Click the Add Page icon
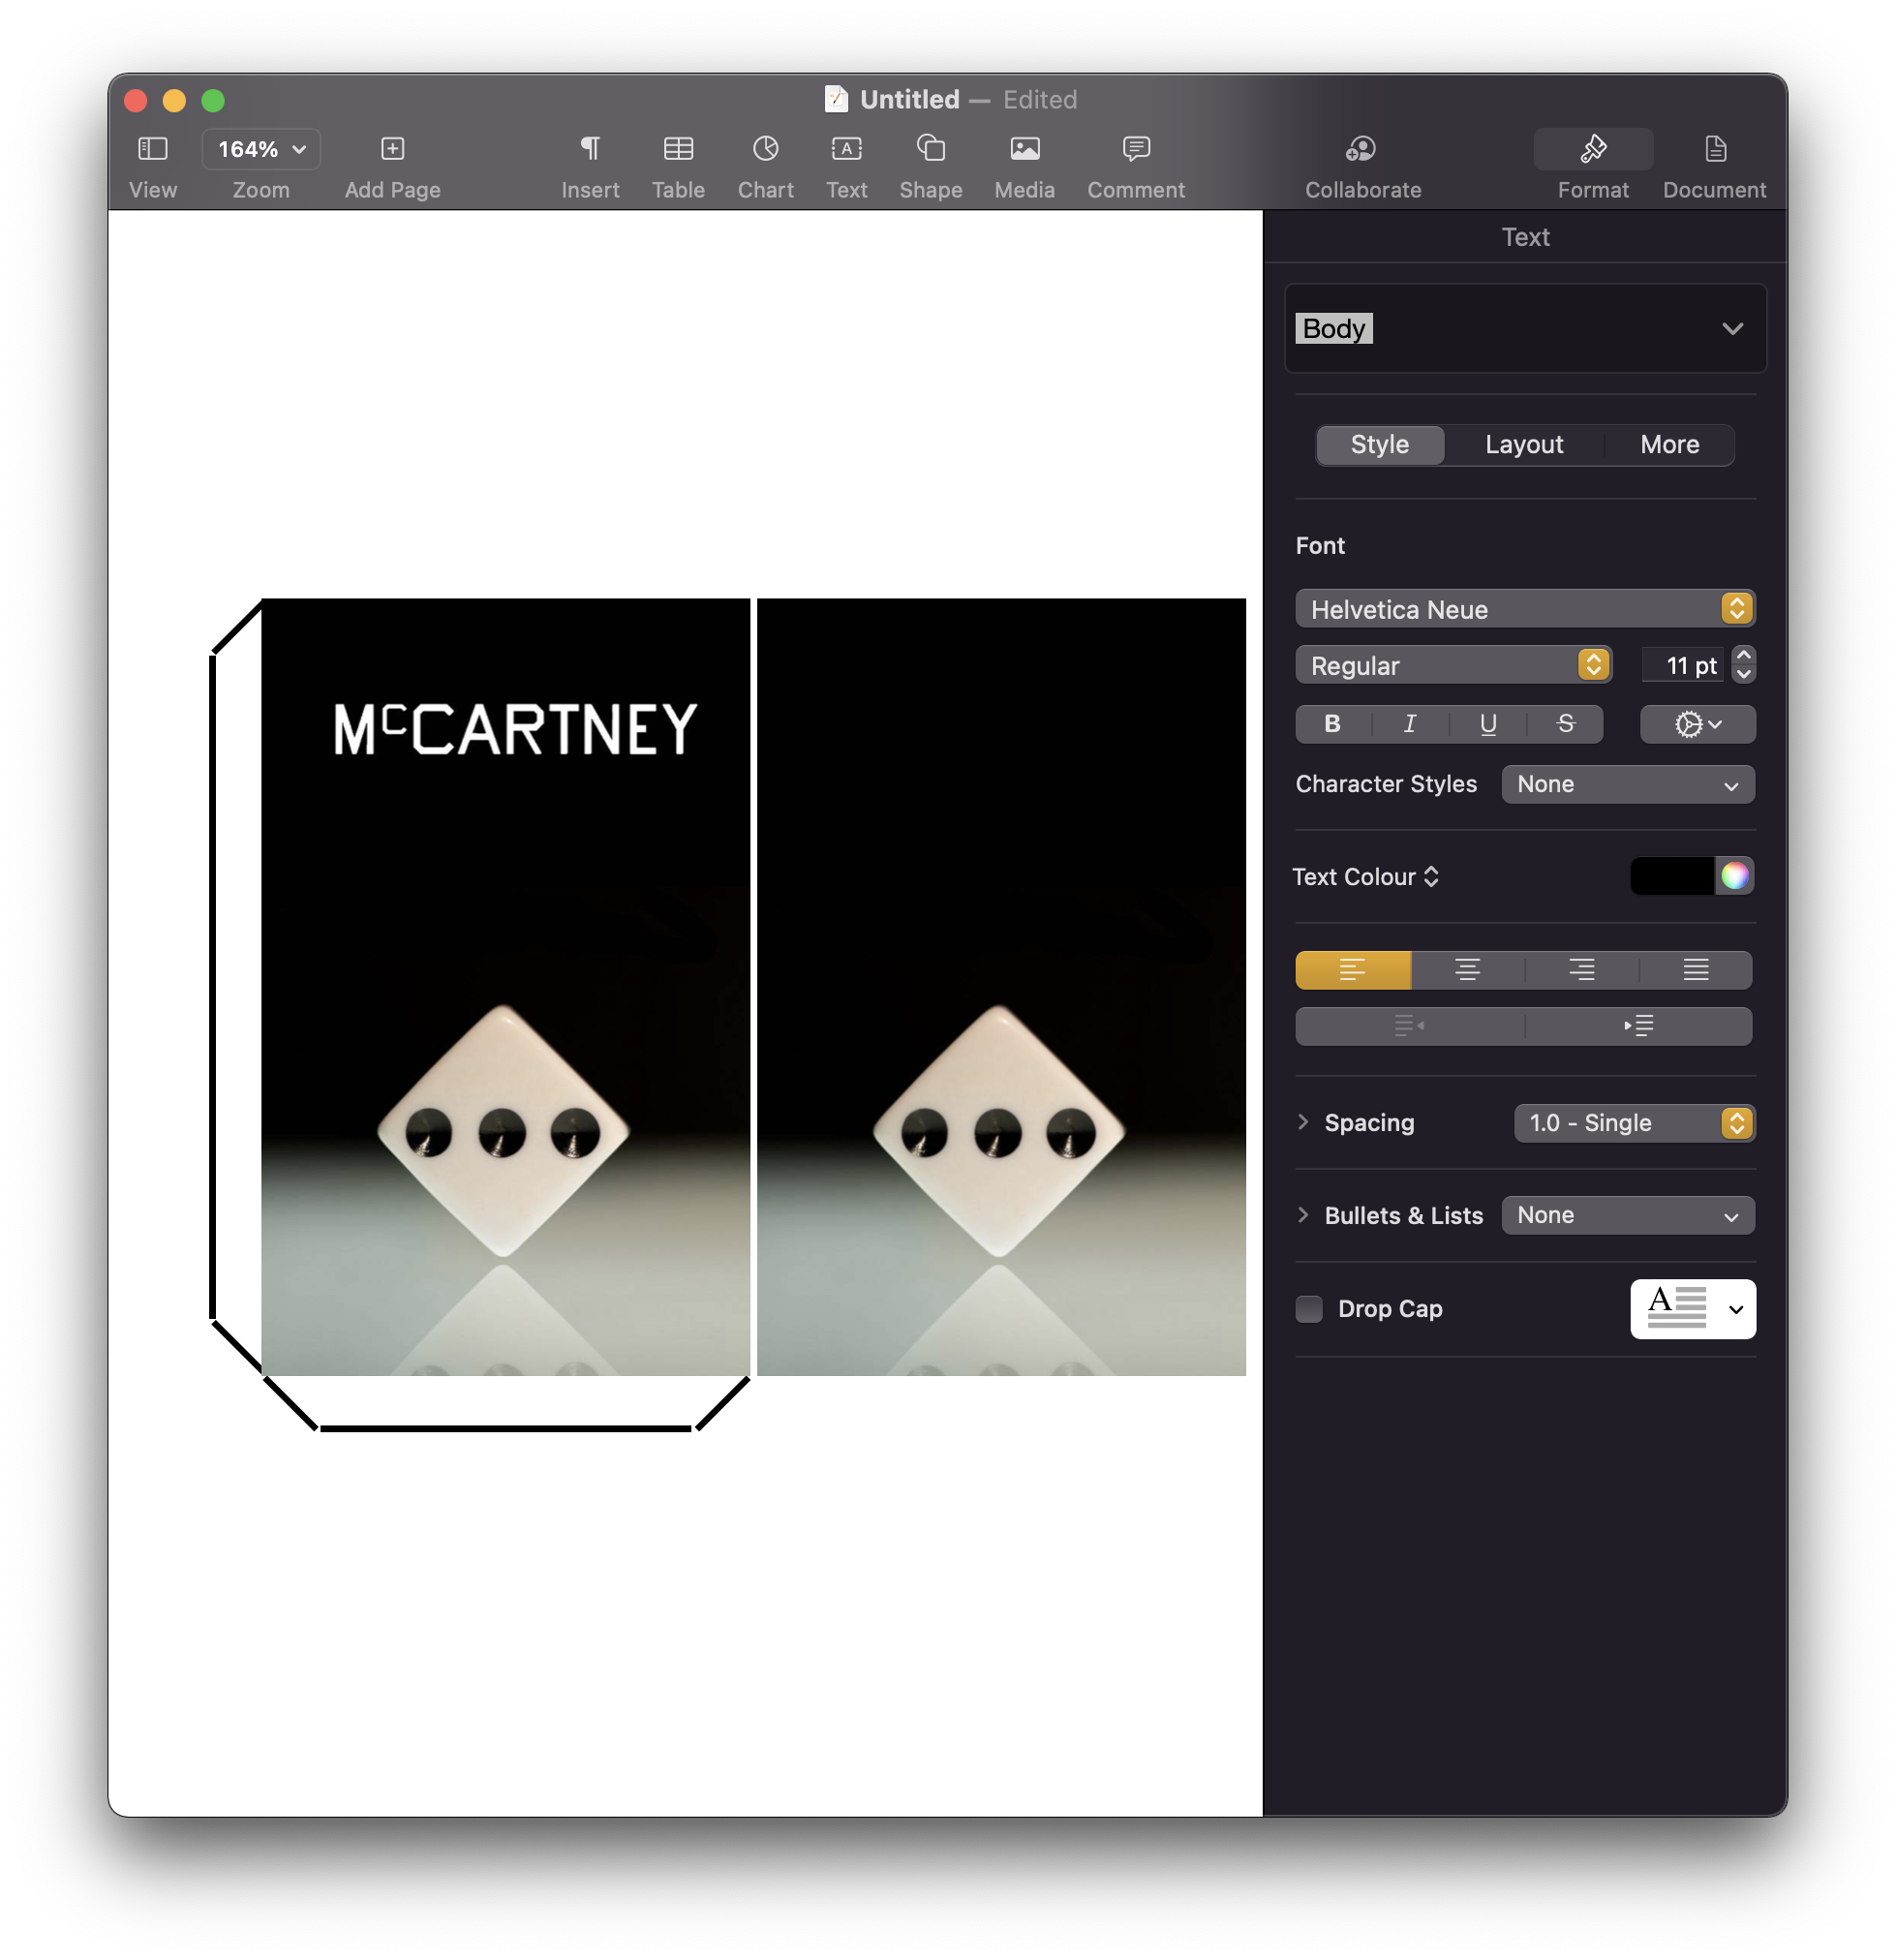 (392, 149)
